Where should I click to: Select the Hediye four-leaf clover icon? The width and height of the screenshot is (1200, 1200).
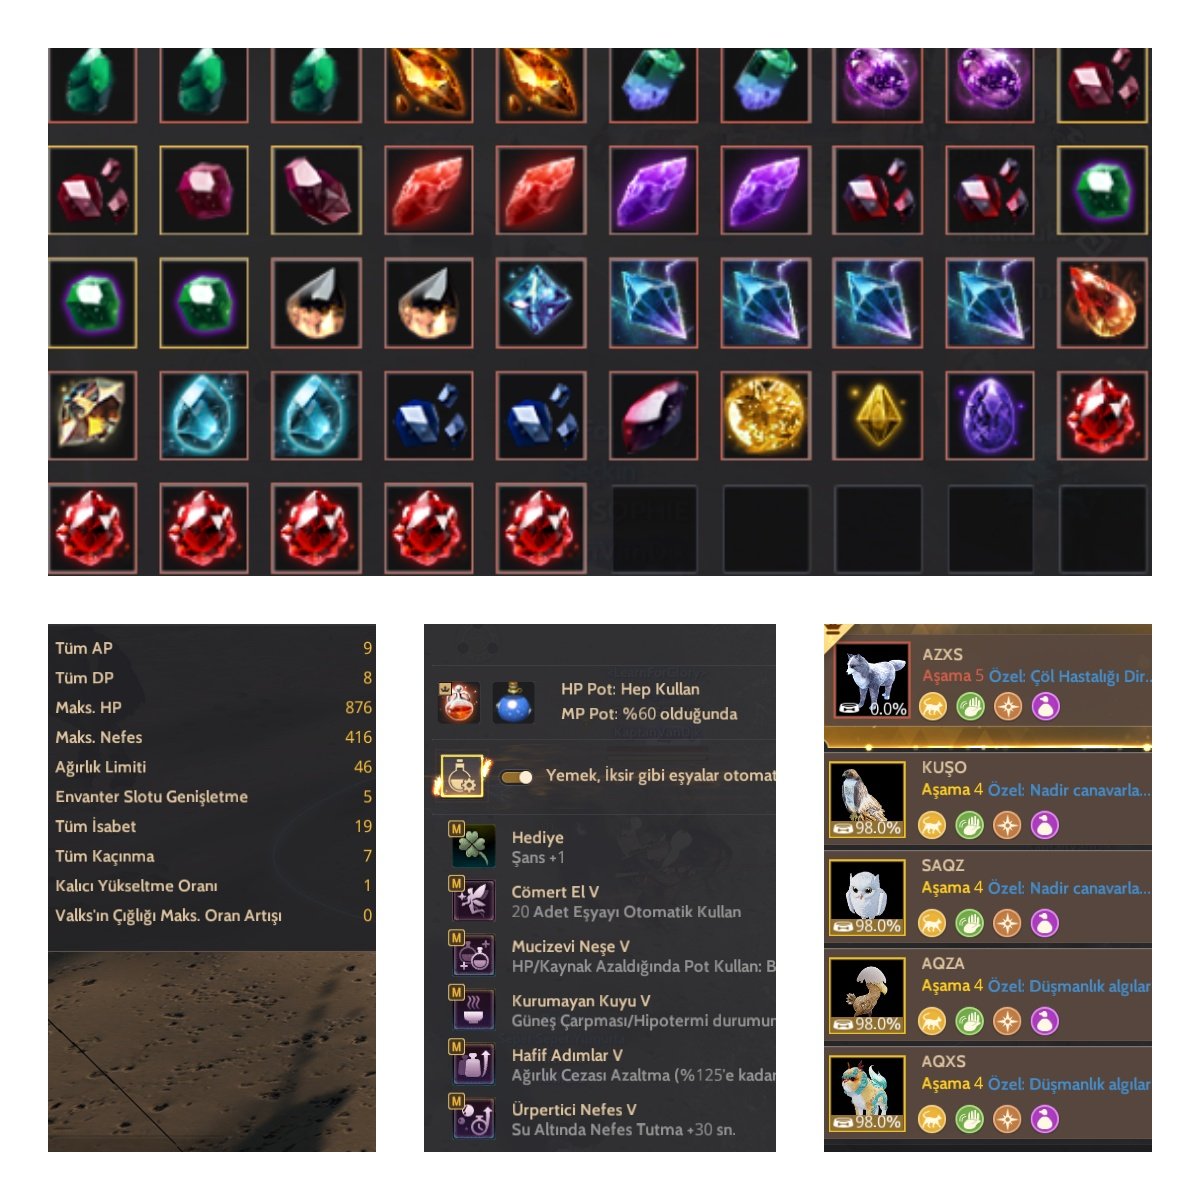coord(472,846)
